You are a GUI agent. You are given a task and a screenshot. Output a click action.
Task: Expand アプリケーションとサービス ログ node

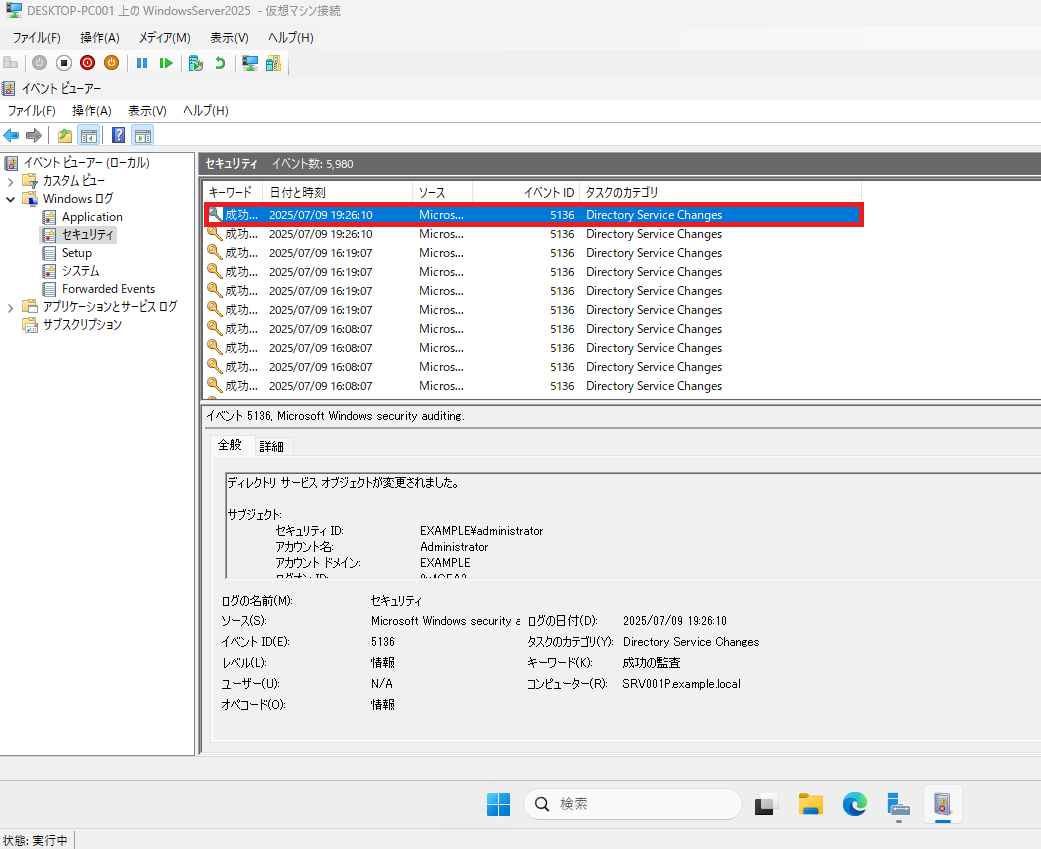click(10, 307)
